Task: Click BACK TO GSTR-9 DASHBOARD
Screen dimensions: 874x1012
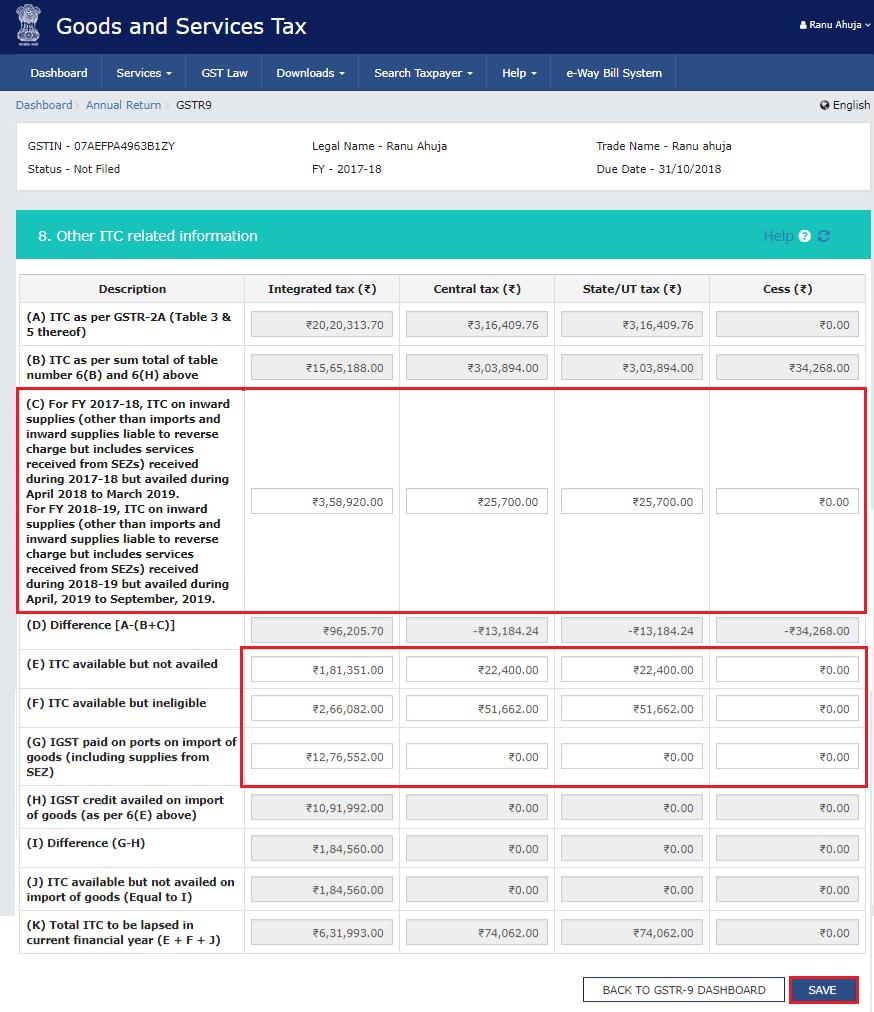Action: coord(683,989)
